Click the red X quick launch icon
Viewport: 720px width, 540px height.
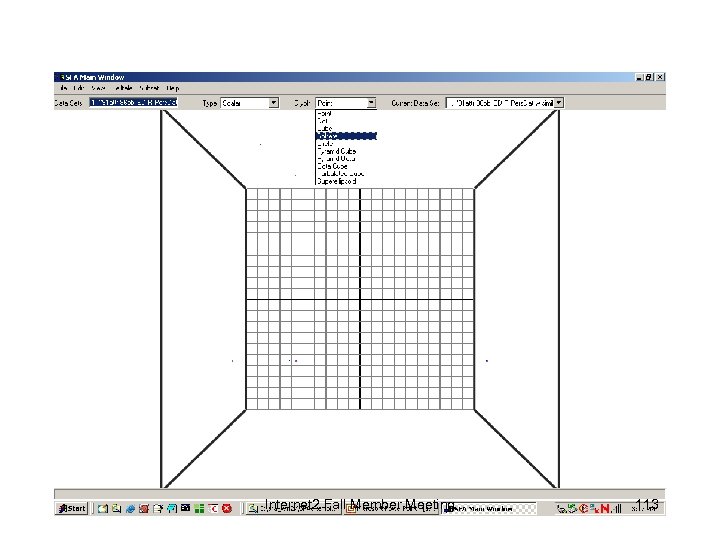click(227, 508)
